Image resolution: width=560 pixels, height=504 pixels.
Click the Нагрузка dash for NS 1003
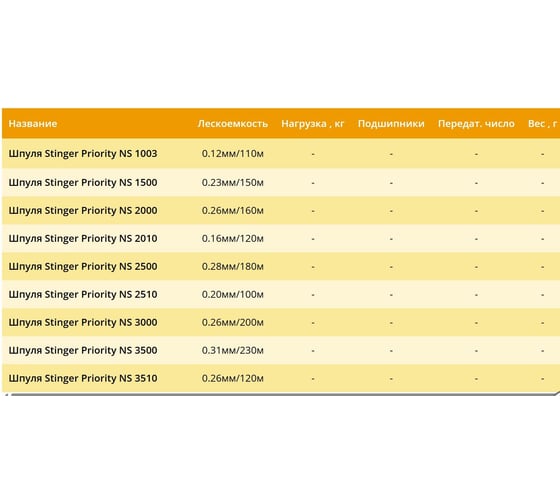click(x=313, y=154)
